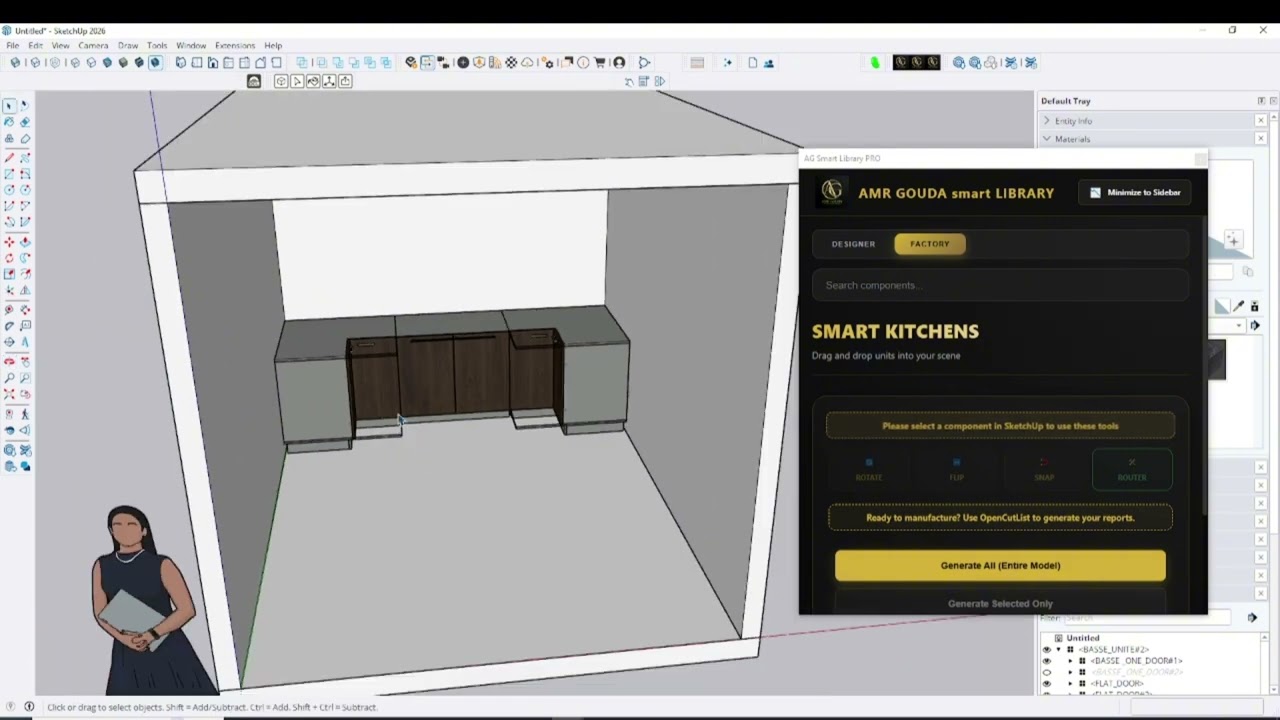
Task: Select the Circle drawing tool
Action: [9, 190]
